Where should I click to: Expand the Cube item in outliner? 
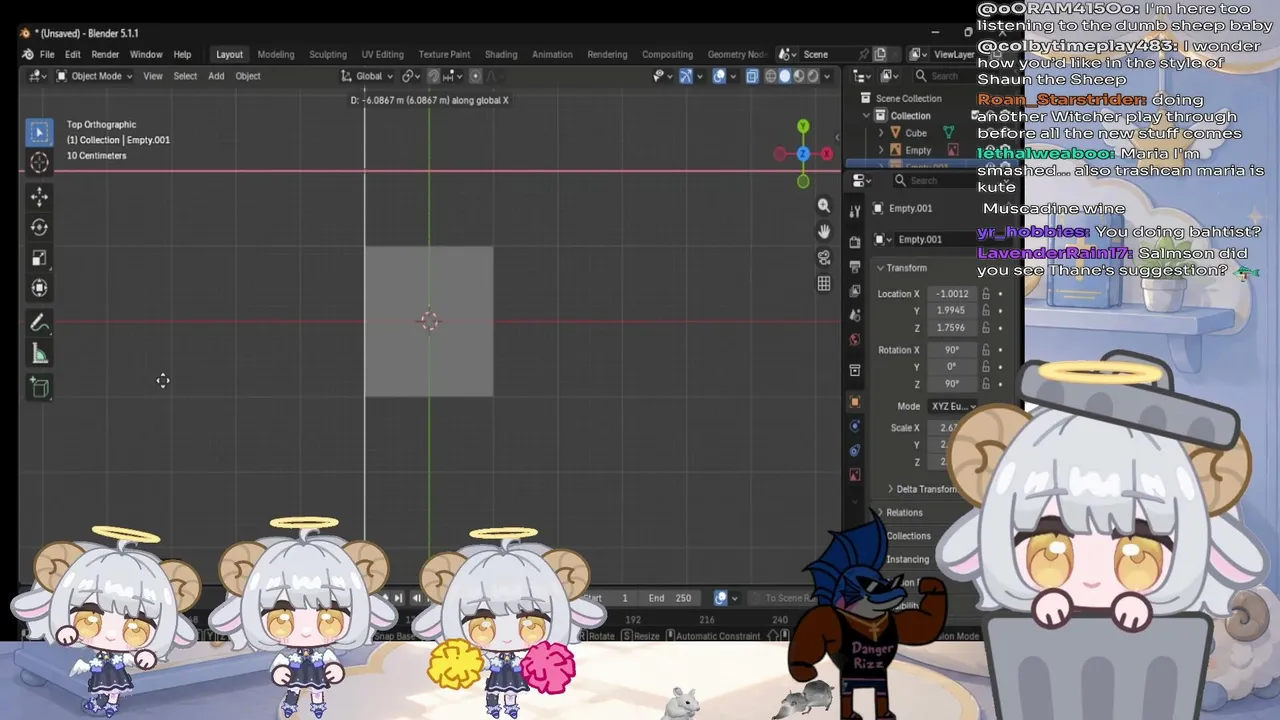[881, 133]
